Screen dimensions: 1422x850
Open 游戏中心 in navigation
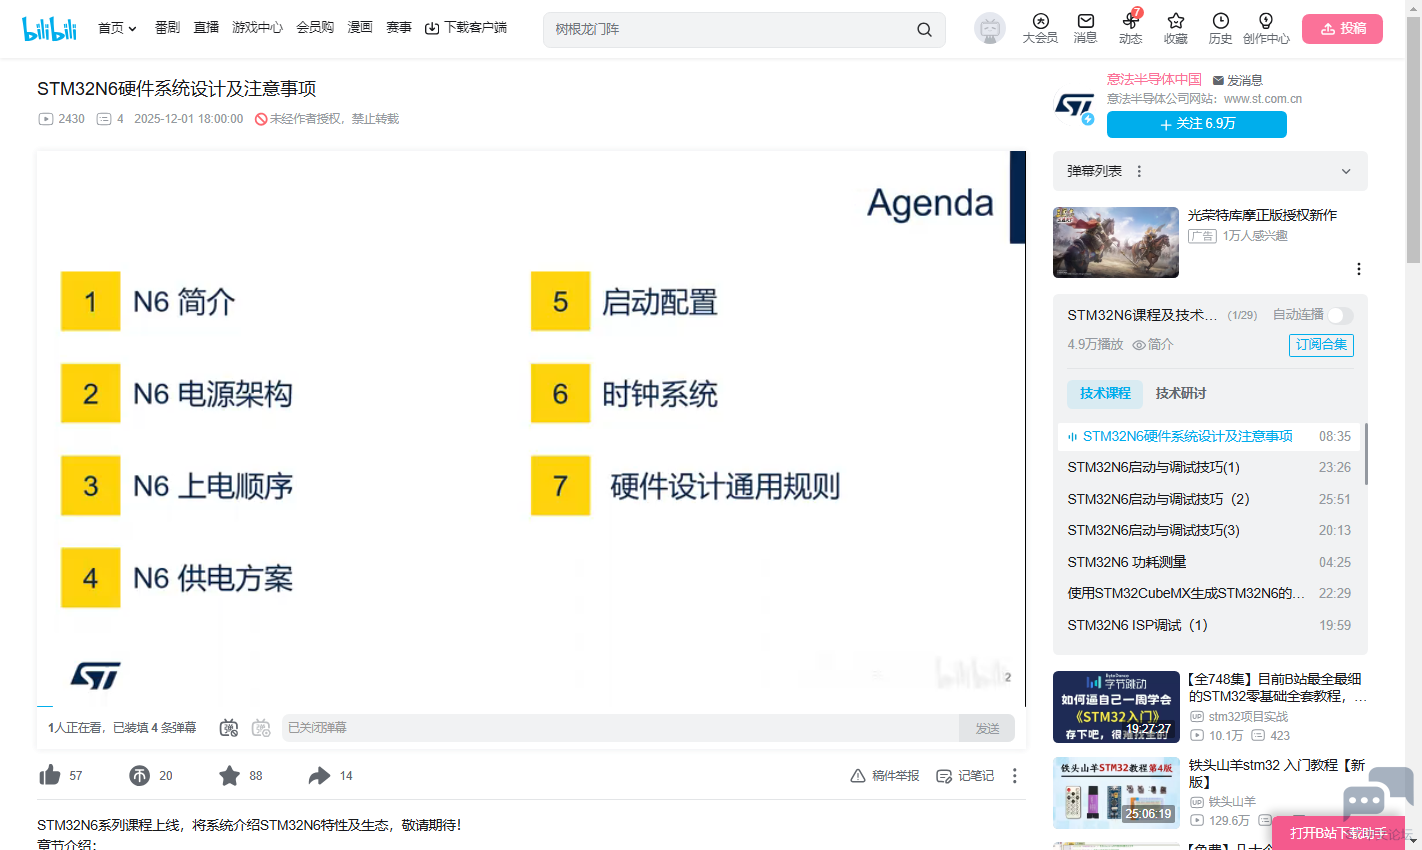pos(257,28)
